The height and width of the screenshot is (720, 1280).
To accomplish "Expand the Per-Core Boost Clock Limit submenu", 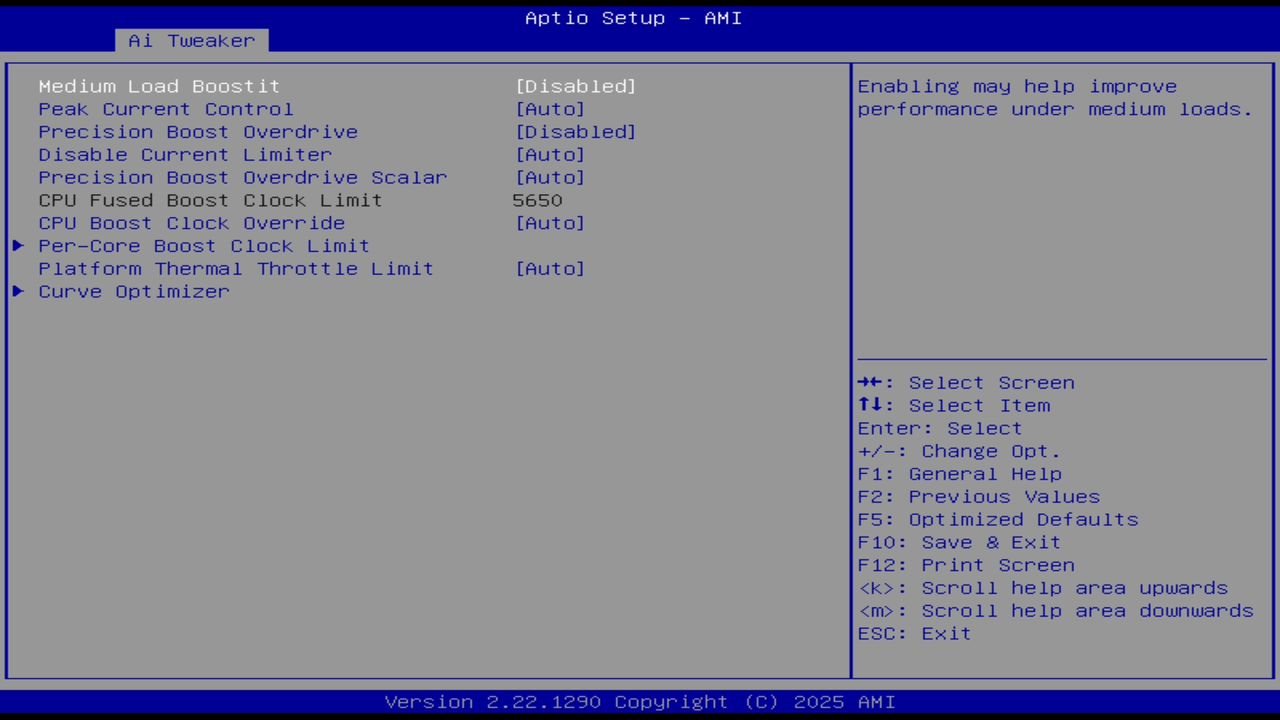I will point(203,245).
